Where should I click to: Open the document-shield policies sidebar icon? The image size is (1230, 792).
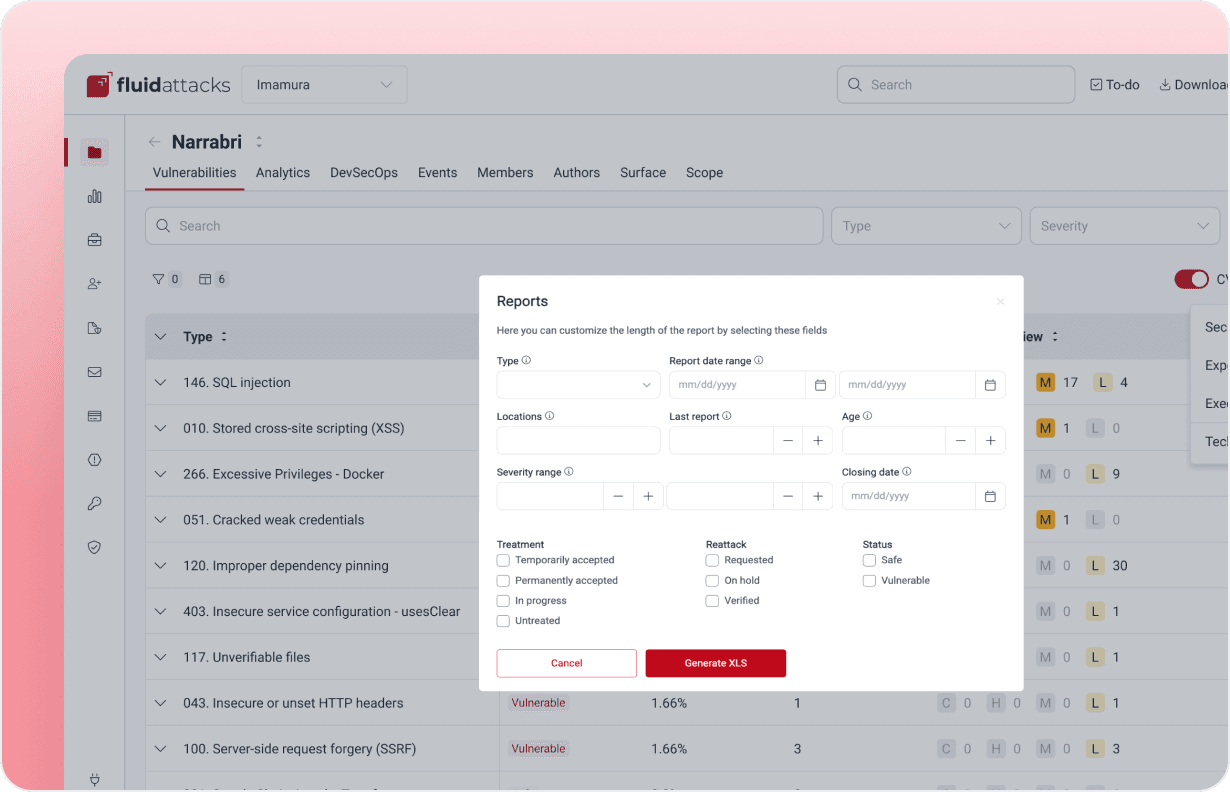click(95, 328)
